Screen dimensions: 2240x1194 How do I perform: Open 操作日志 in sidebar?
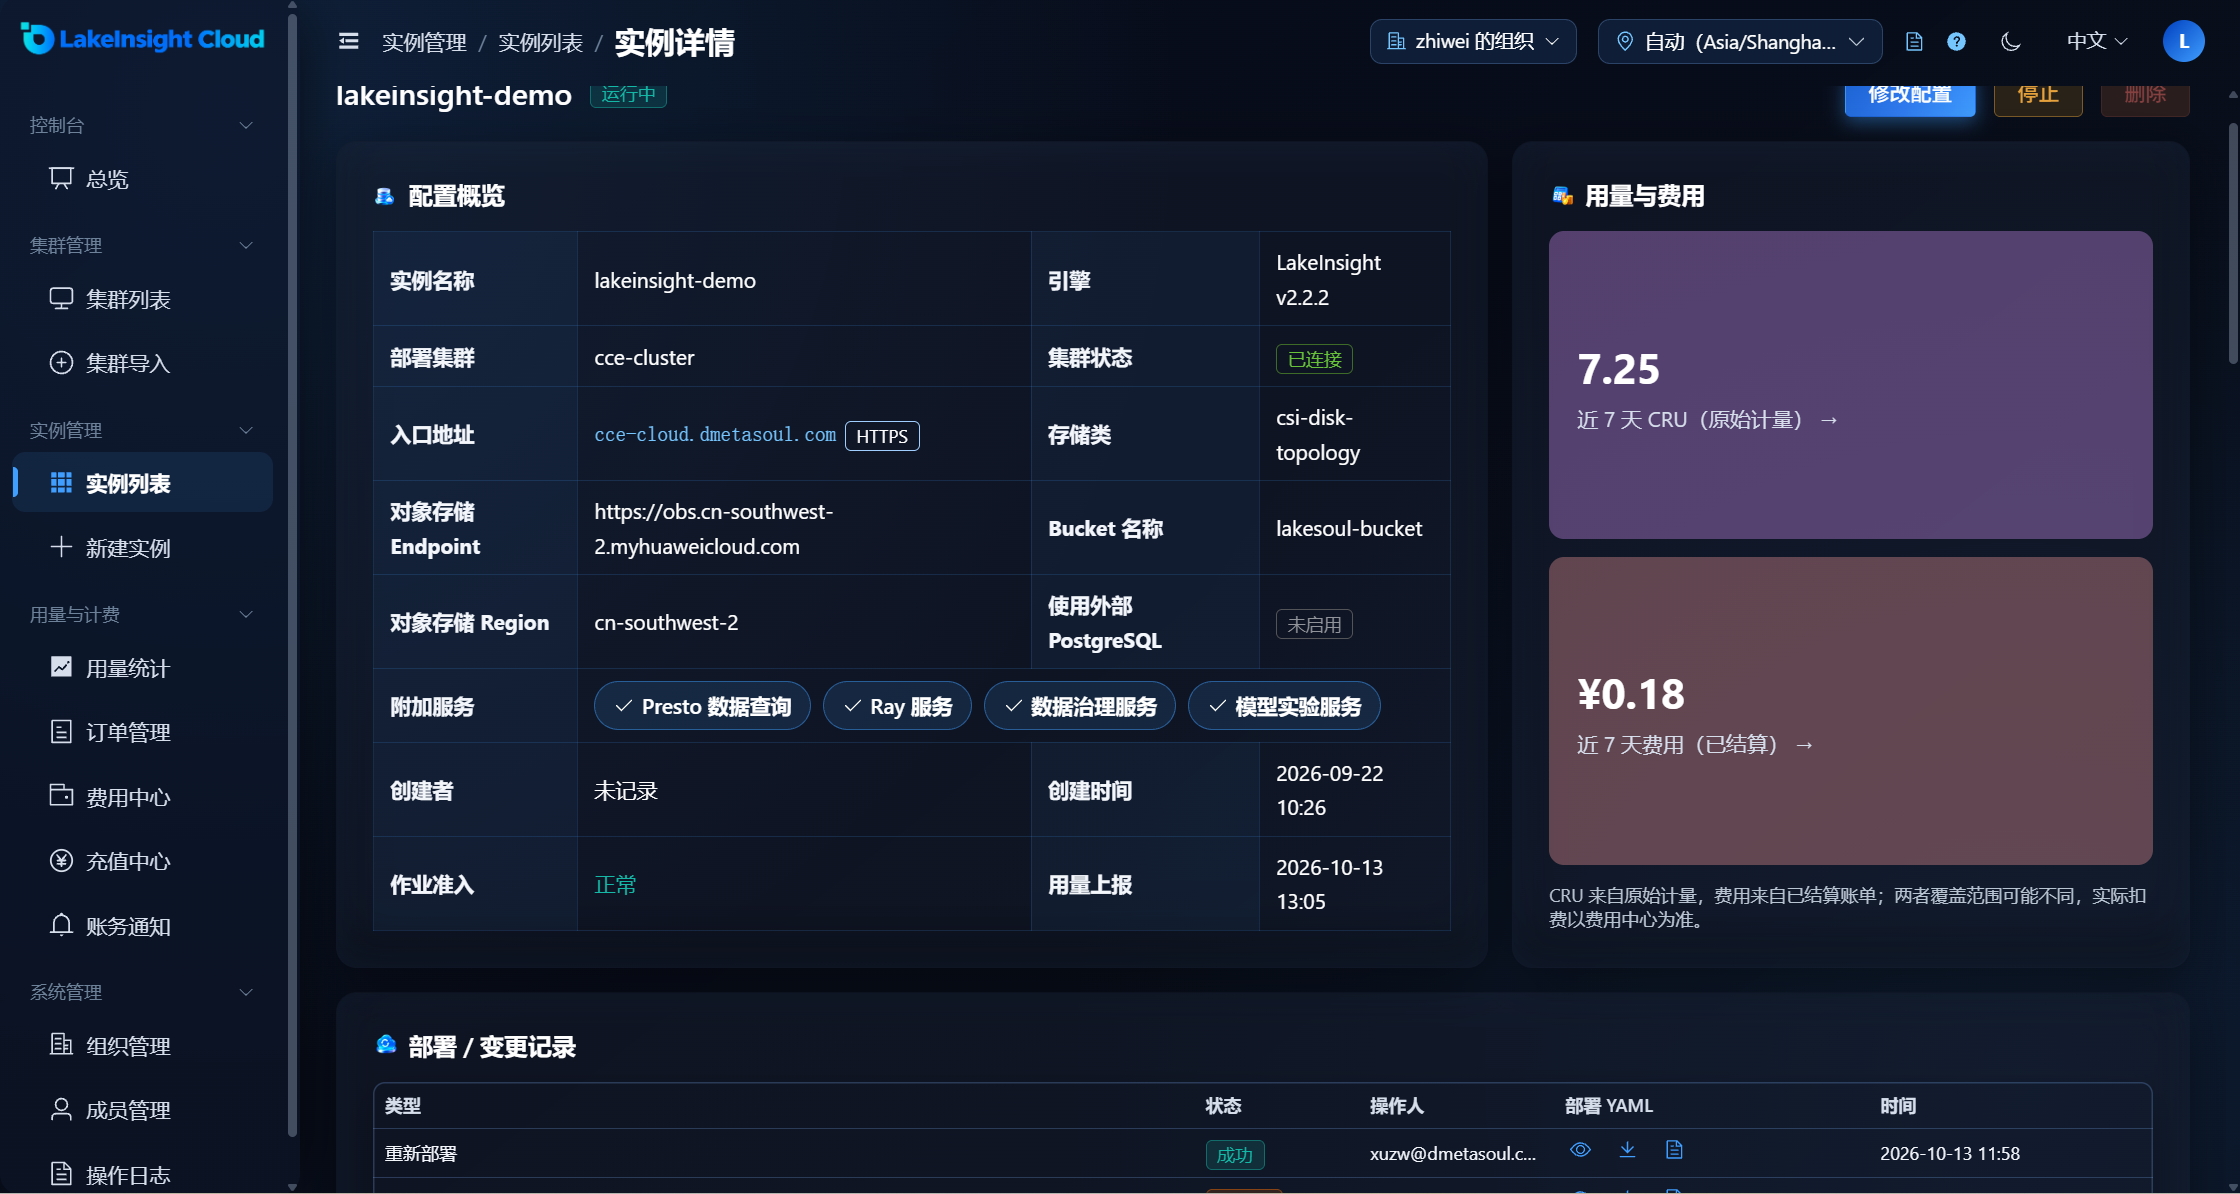point(142,1175)
